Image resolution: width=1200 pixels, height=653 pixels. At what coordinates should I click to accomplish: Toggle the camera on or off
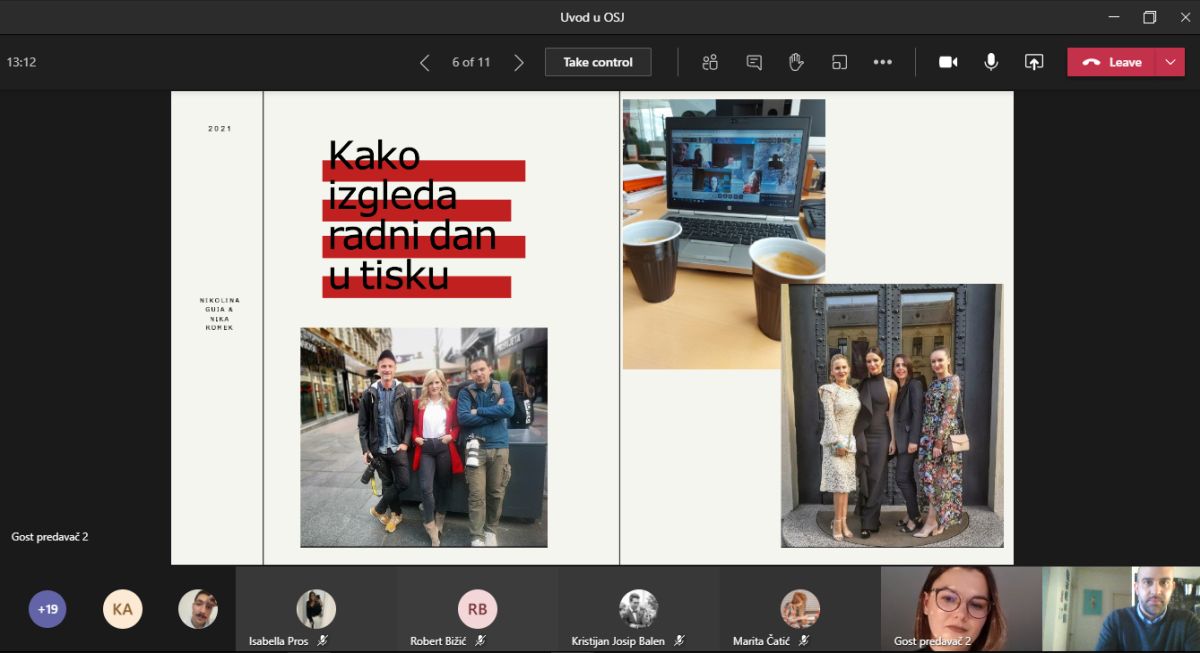click(948, 62)
